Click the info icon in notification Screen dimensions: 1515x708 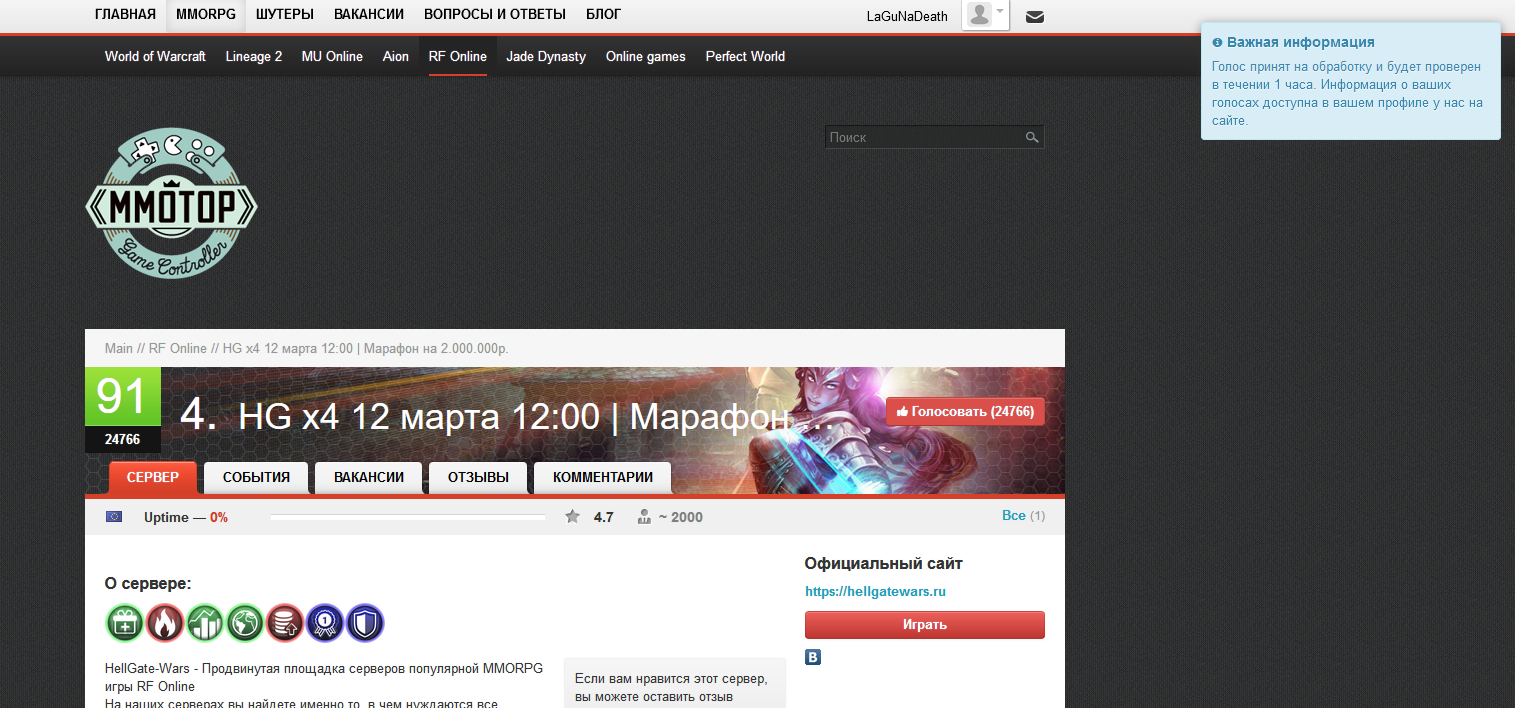click(x=1217, y=43)
